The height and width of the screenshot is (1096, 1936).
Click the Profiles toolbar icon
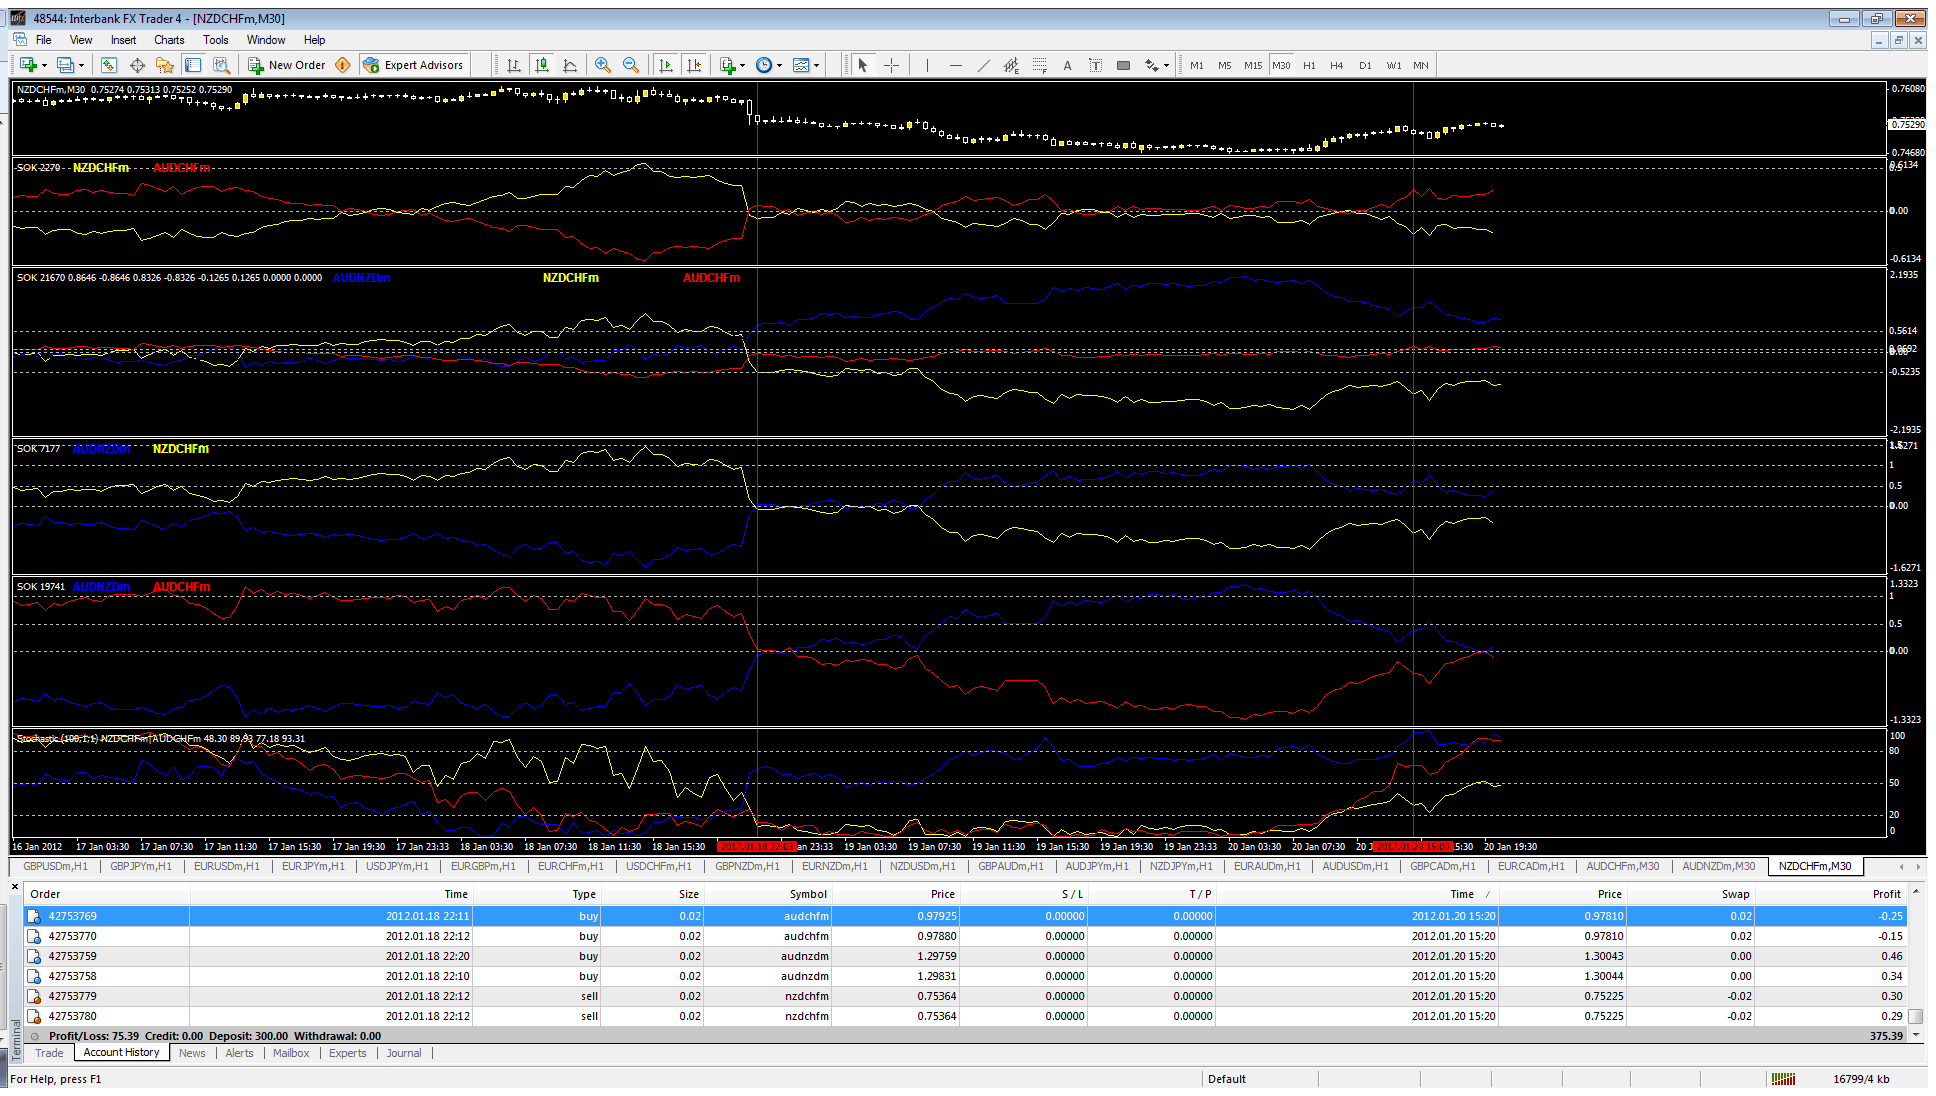coord(65,65)
